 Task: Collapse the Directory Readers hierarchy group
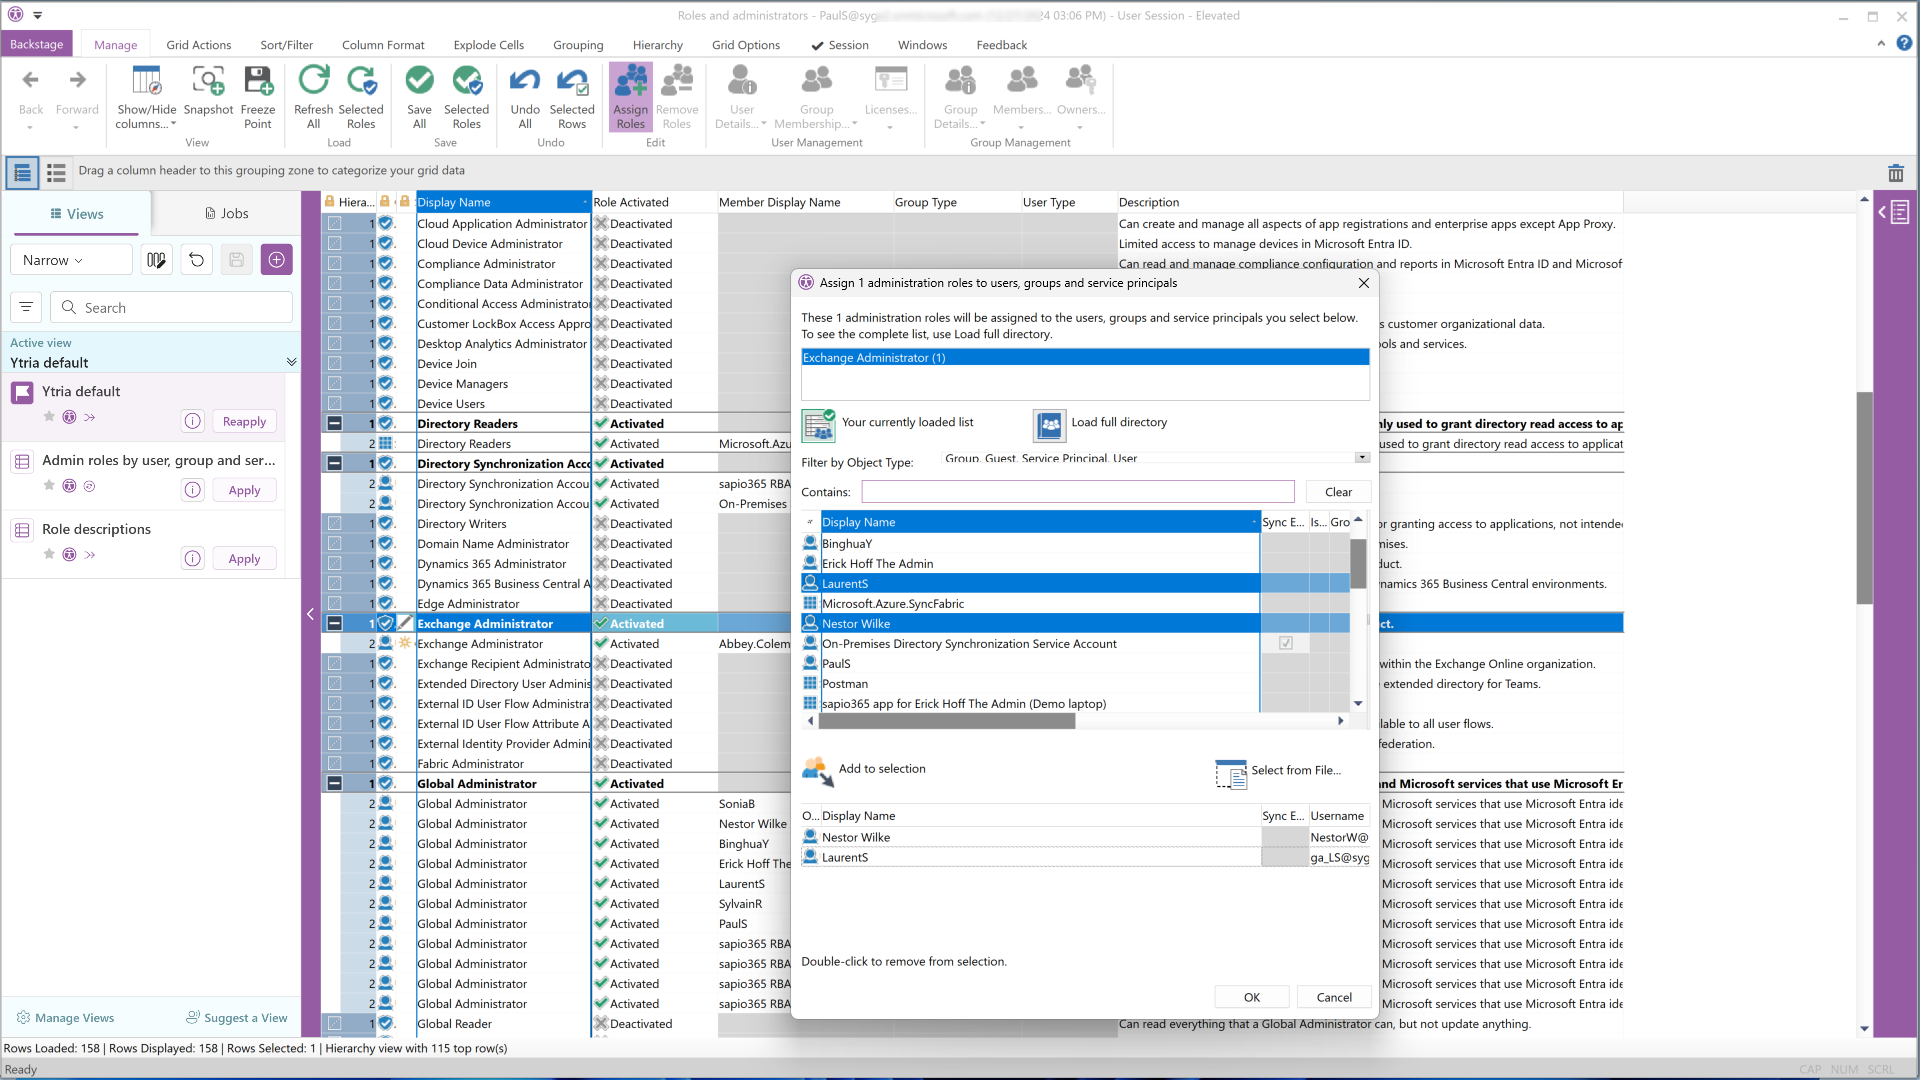pos(335,424)
